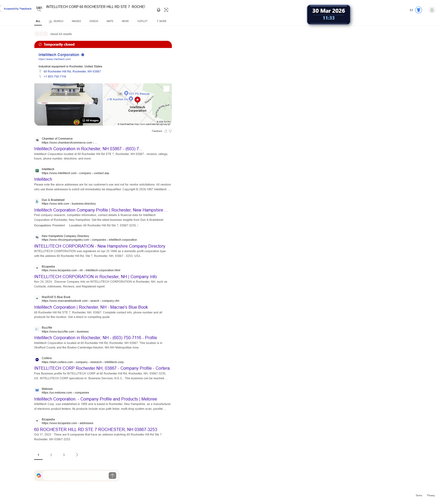444x500 pixels.
Task: Click the microphone voice search icon
Action: tap(159, 10)
